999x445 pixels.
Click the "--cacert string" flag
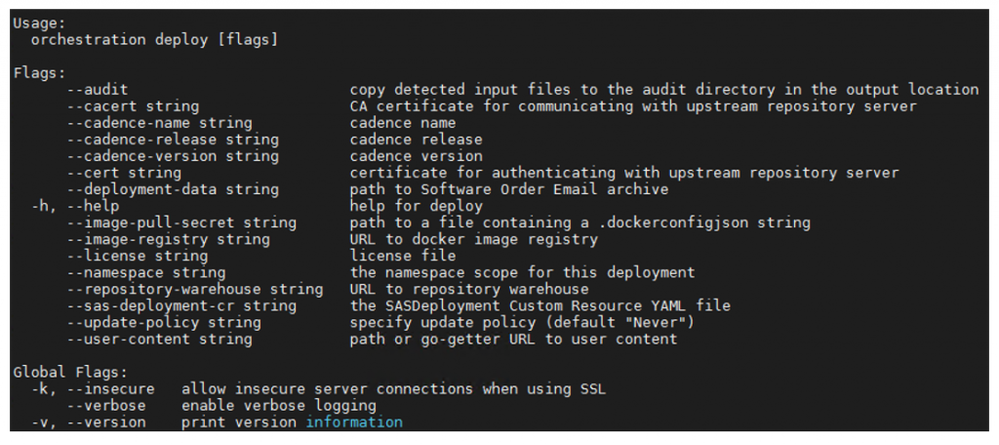[132, 106]
